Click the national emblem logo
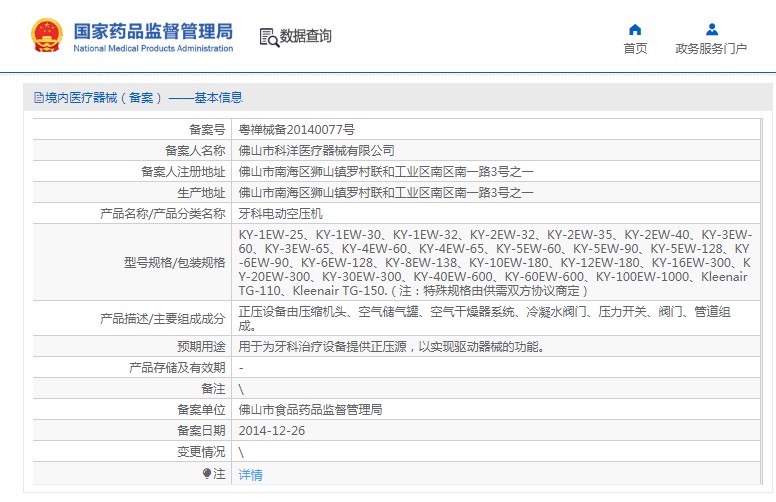The height and width of the screenshot is (502, 776). 47,35
